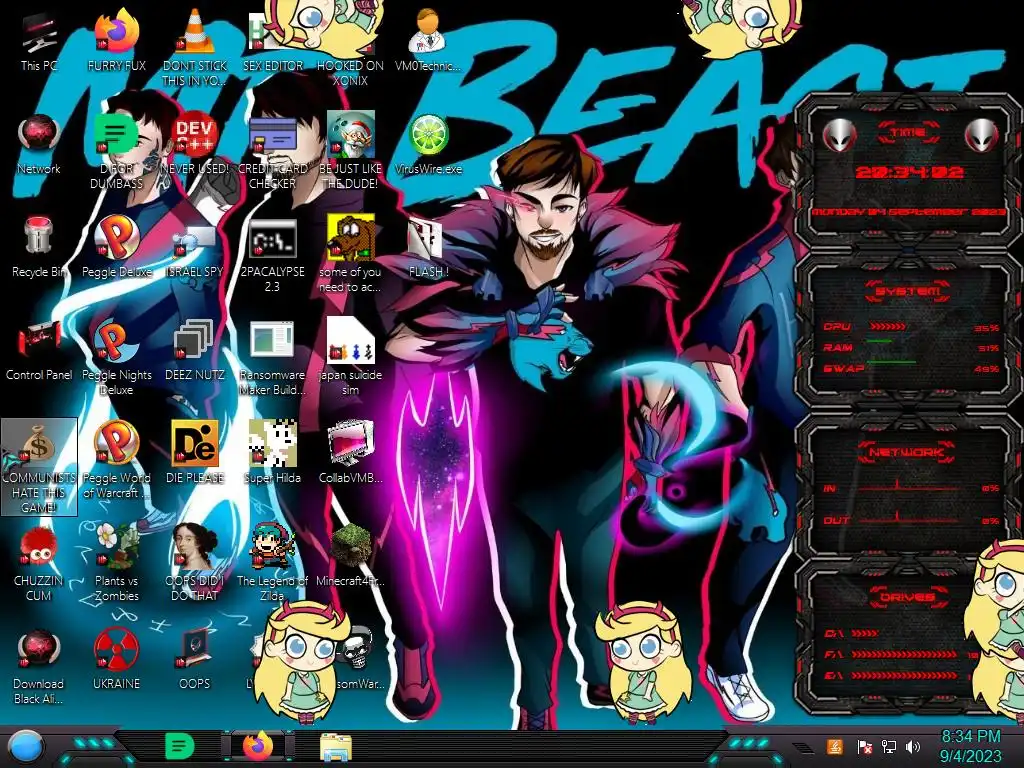Click the left alien head on Time widget

click(840, 136)
